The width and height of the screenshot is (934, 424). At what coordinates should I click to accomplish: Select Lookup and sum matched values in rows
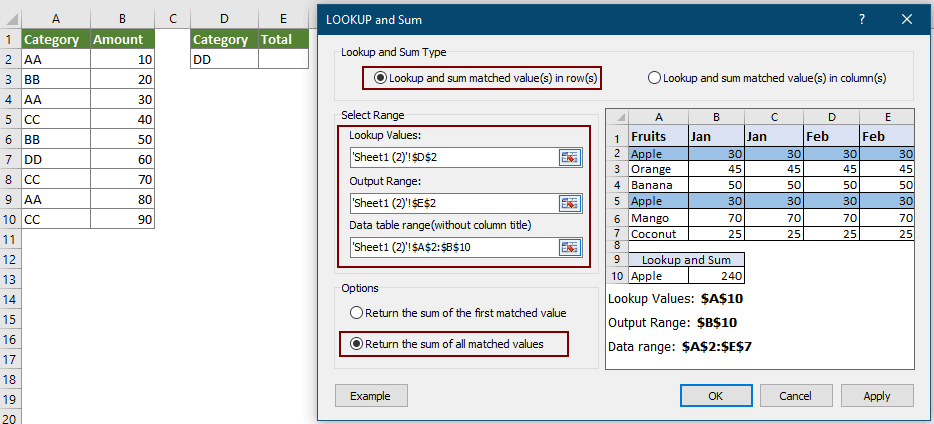click(380, 78)
